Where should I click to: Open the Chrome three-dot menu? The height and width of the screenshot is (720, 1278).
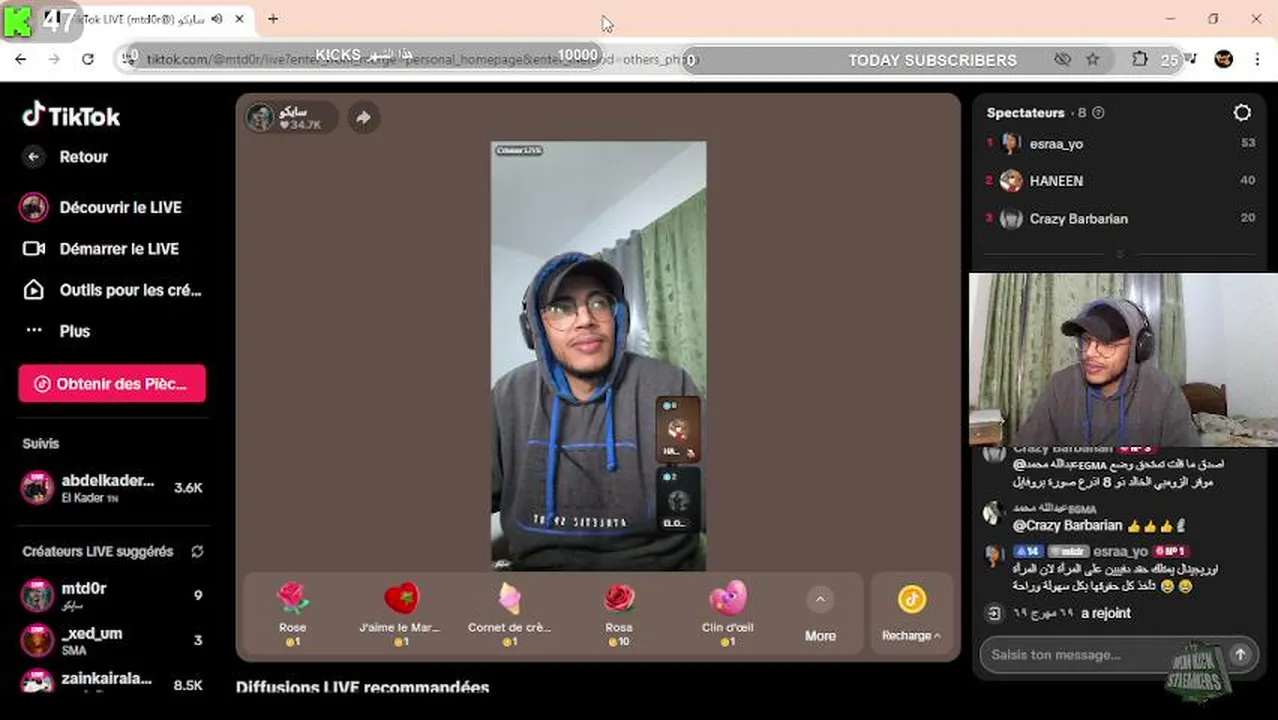point(1257,60)
